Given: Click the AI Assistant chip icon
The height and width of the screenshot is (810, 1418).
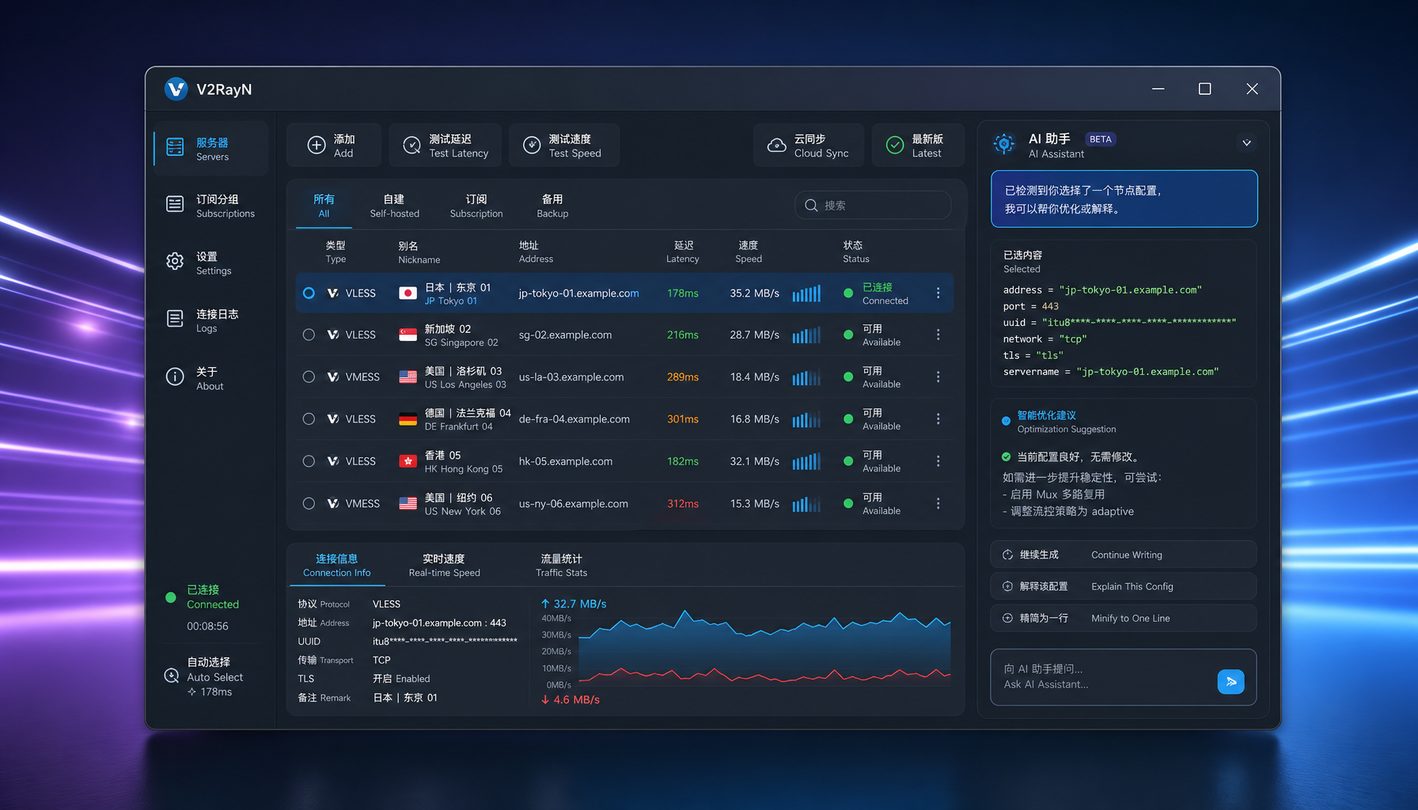Looking at the screenshot, I should pyautogui.click(x=1004, y=144).
